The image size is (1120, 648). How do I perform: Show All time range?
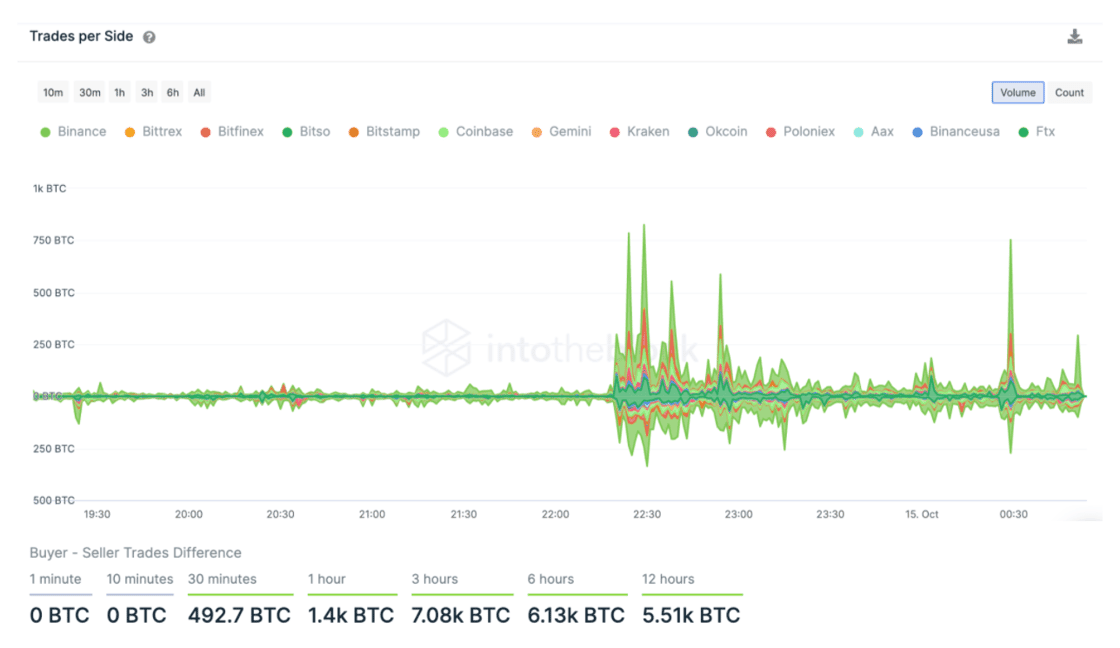(x=199, y=92)
